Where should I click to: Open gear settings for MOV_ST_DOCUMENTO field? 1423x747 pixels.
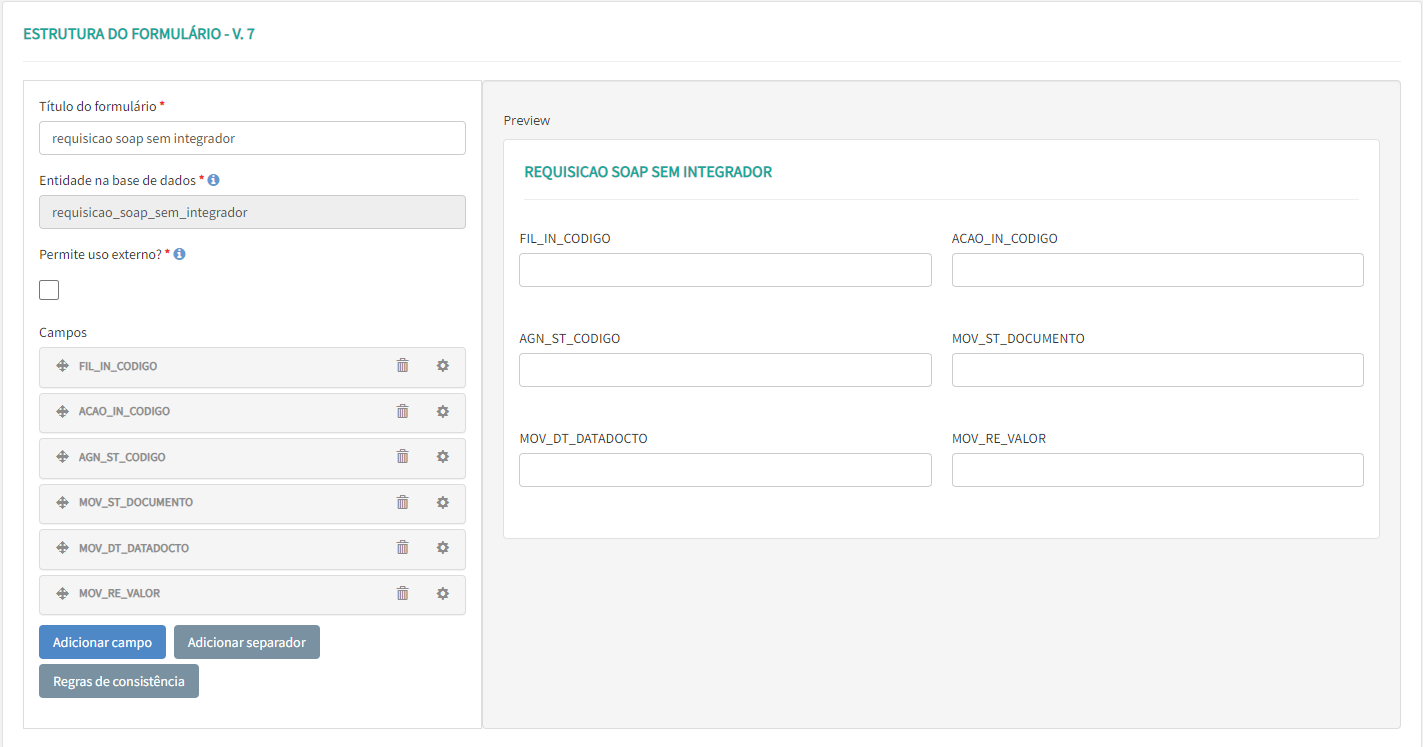(443, 502)
